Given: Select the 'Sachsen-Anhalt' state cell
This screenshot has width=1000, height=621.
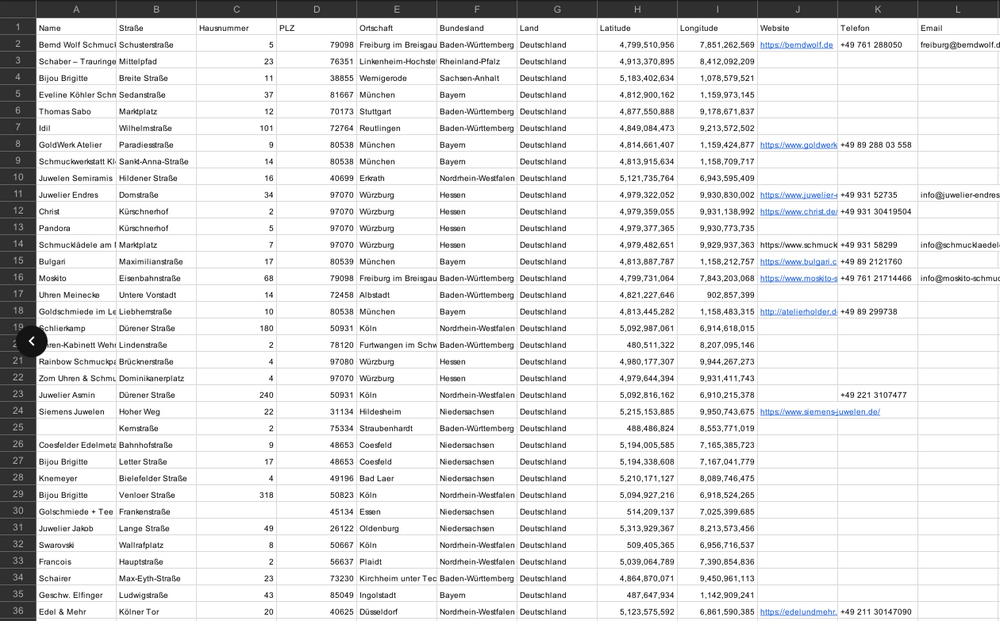Looking at the screenshot, I should pyautogui.click(x=477, y=78).
